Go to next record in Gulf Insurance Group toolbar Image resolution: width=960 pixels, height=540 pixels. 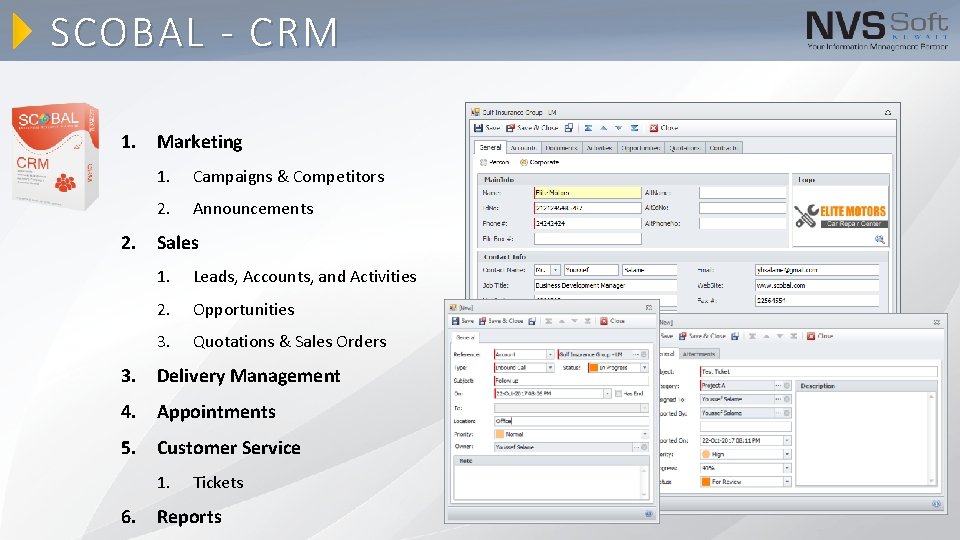coord(618,128)
